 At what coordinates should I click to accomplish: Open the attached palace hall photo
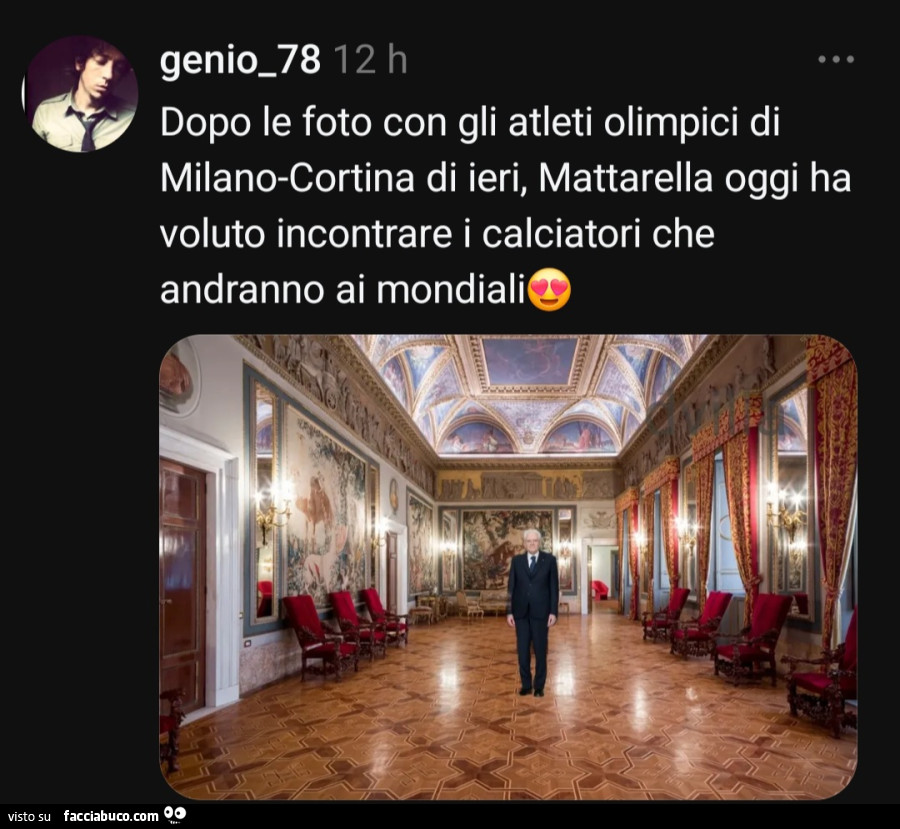click(508, 567)
